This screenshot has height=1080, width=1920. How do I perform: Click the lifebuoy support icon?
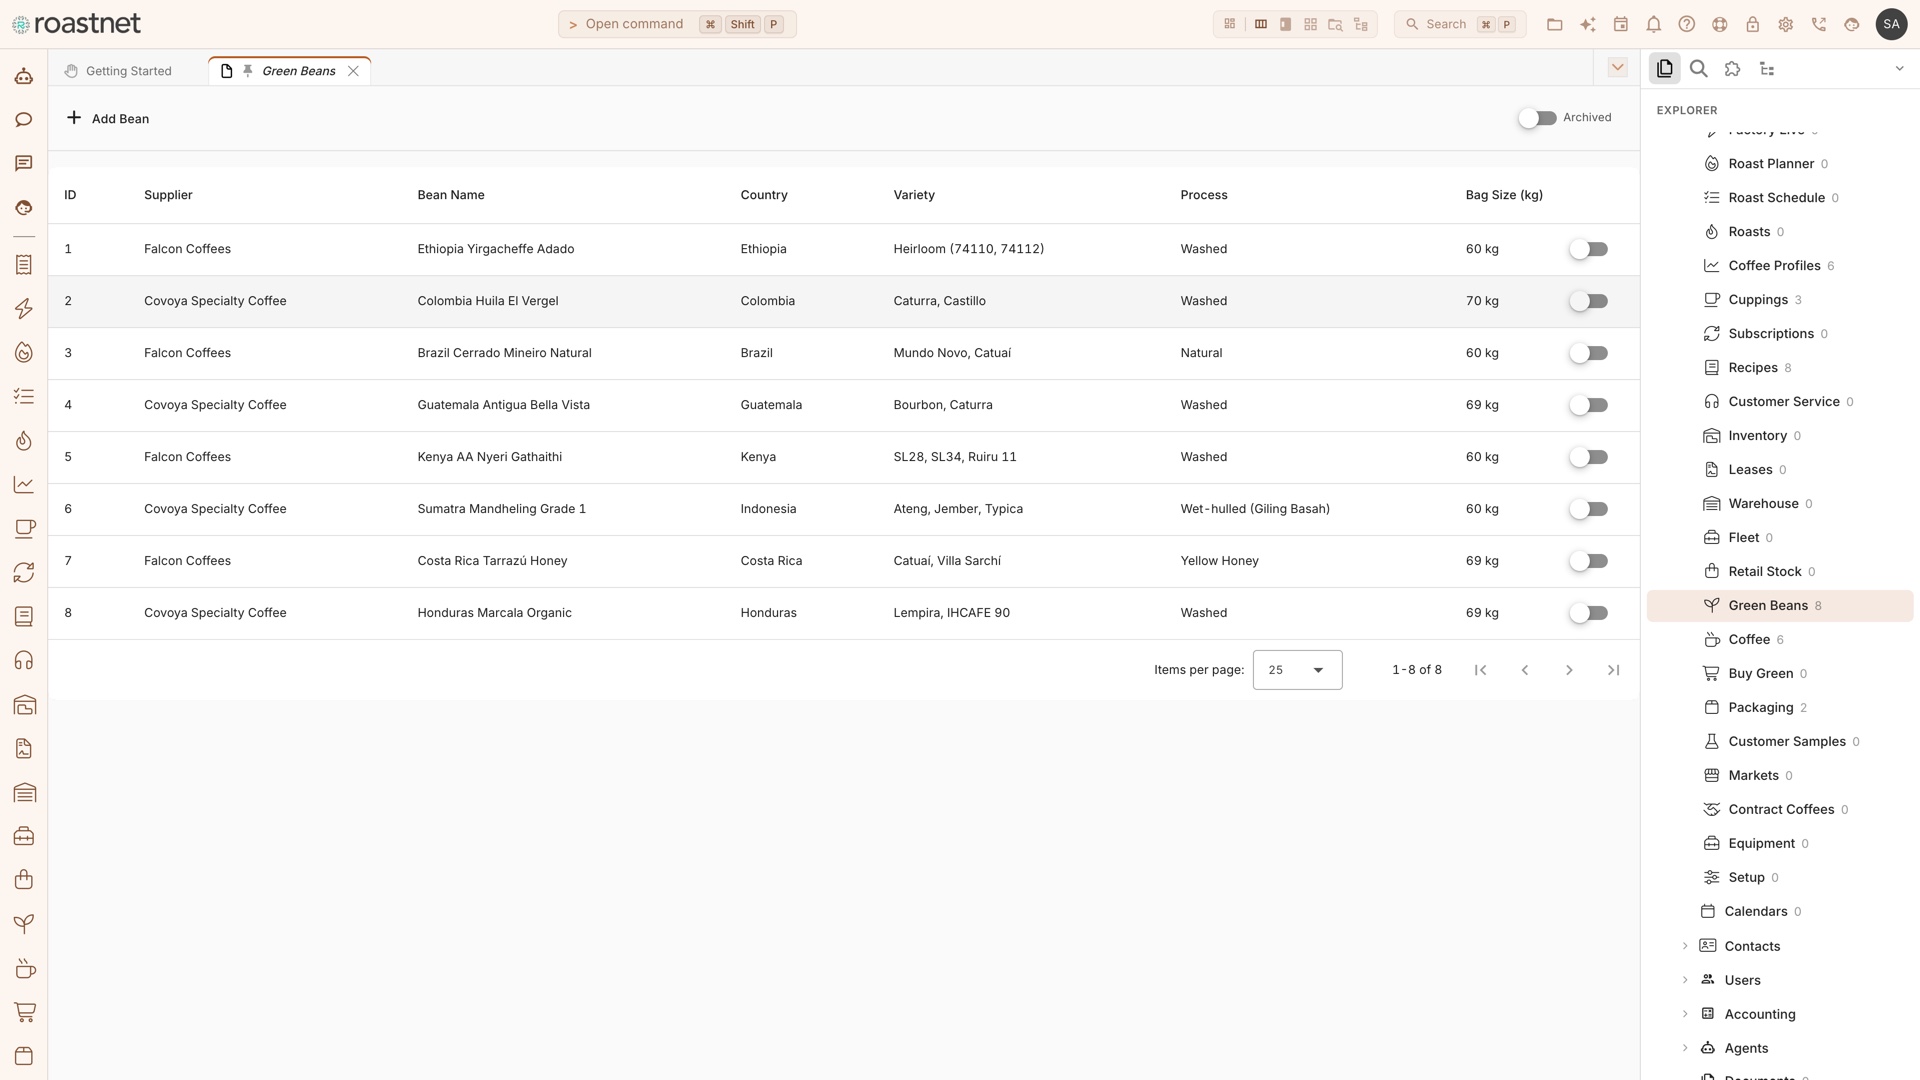click(1719, 24)
